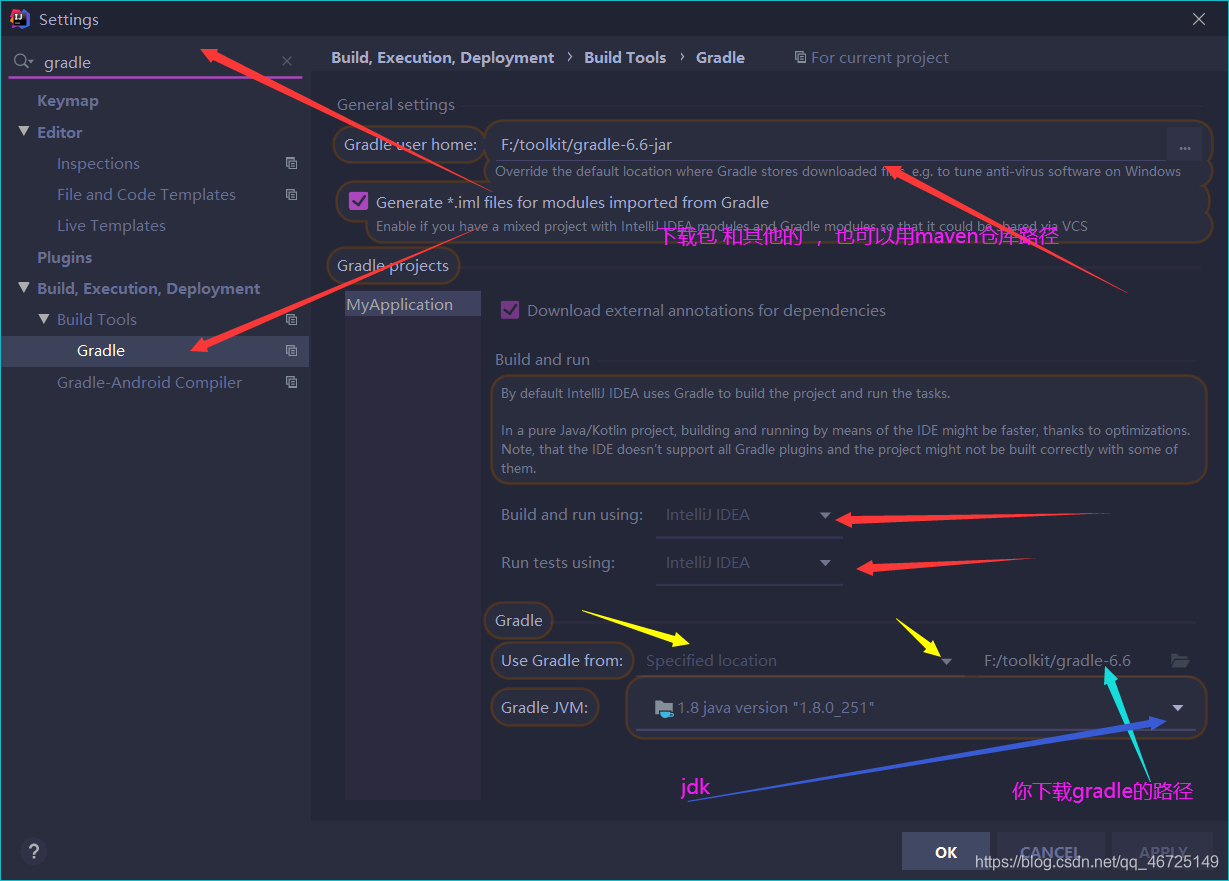Open search history dropdown by magnifier
Screen dimensions: 1229x881
click(x=31, y=63)
